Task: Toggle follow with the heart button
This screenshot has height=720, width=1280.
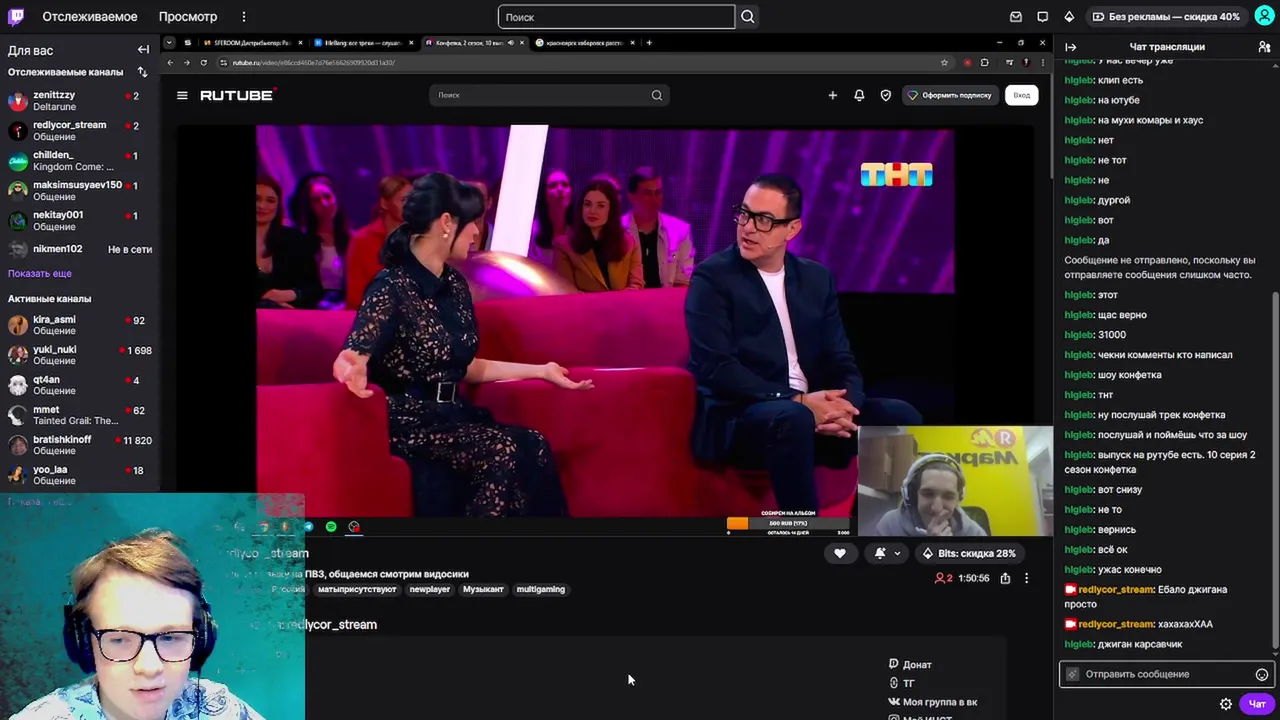Action: coord(840,553)
